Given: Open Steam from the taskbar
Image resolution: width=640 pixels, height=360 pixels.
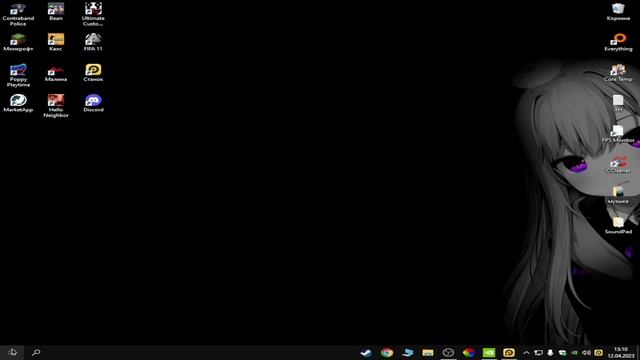Looking at the screenshot, I should coord(366,353).
